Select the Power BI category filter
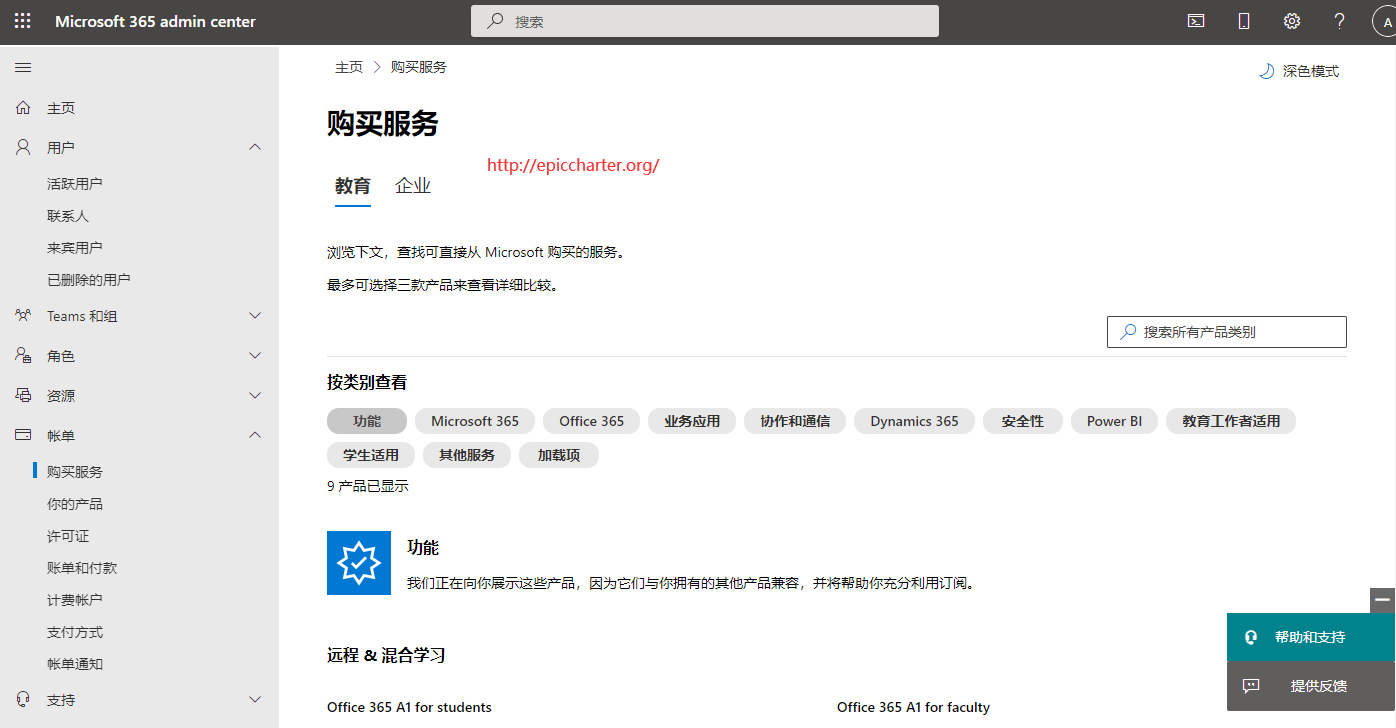The height and width of the screenshot is (728, 1396). (1114, 421)
